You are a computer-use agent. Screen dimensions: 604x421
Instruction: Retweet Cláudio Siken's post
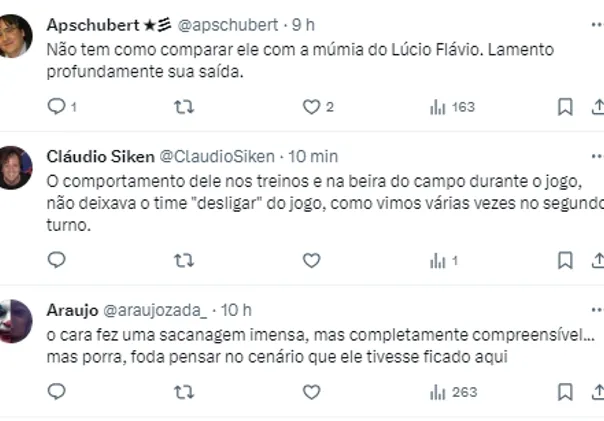184,260
